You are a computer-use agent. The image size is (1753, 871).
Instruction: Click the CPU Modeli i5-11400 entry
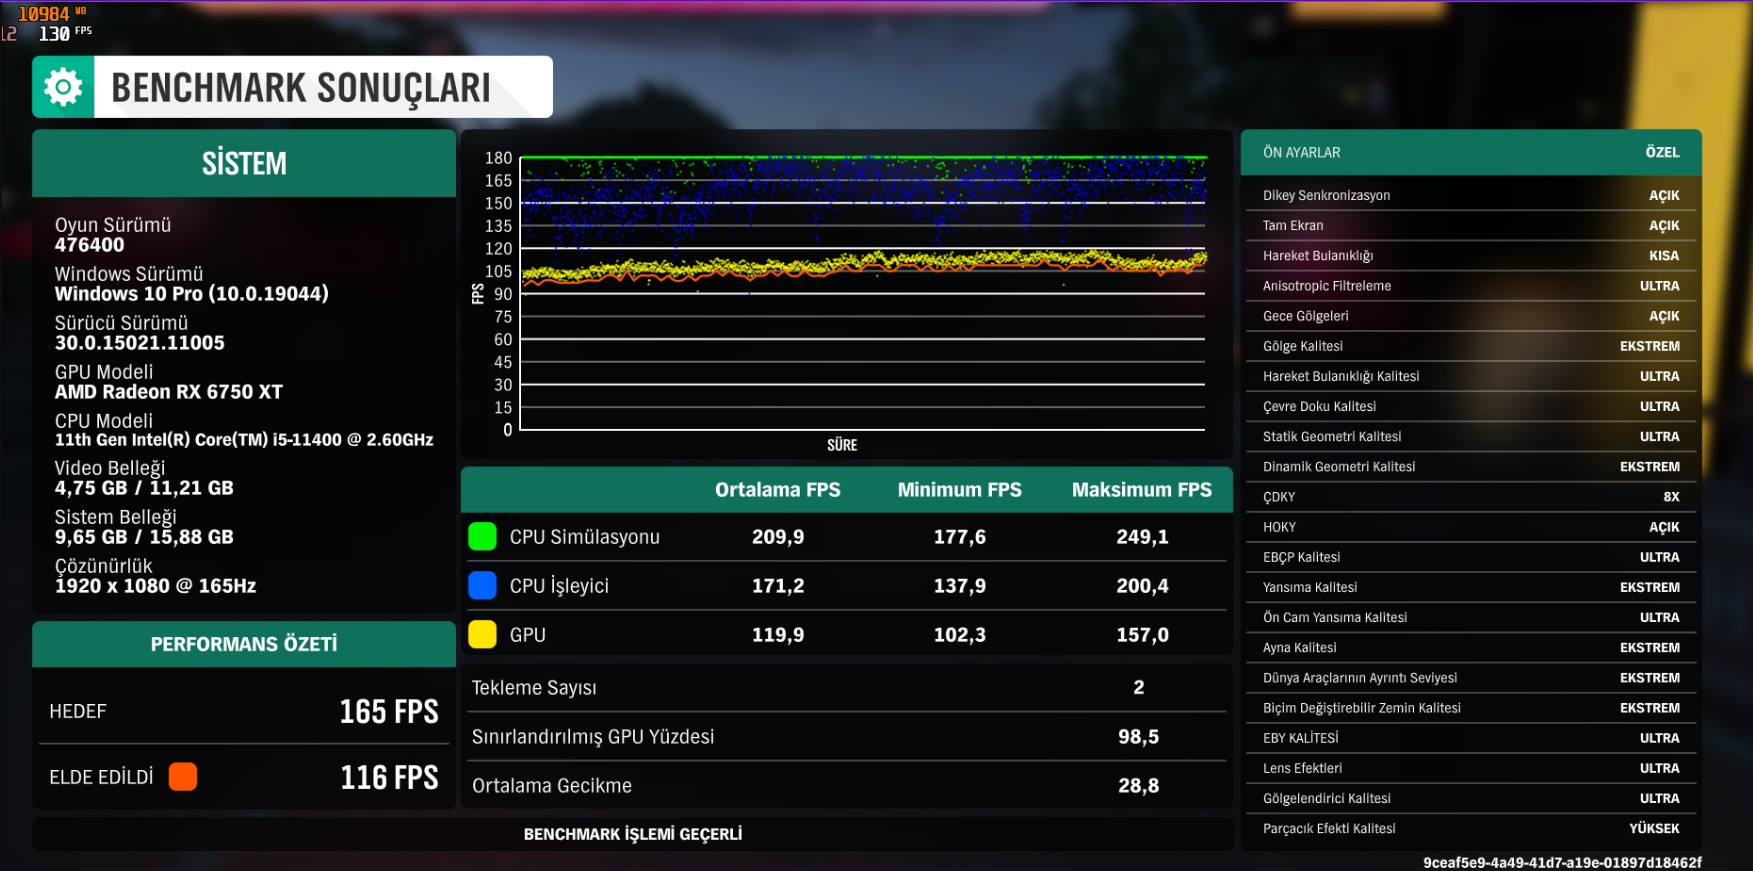pos(243,430)
